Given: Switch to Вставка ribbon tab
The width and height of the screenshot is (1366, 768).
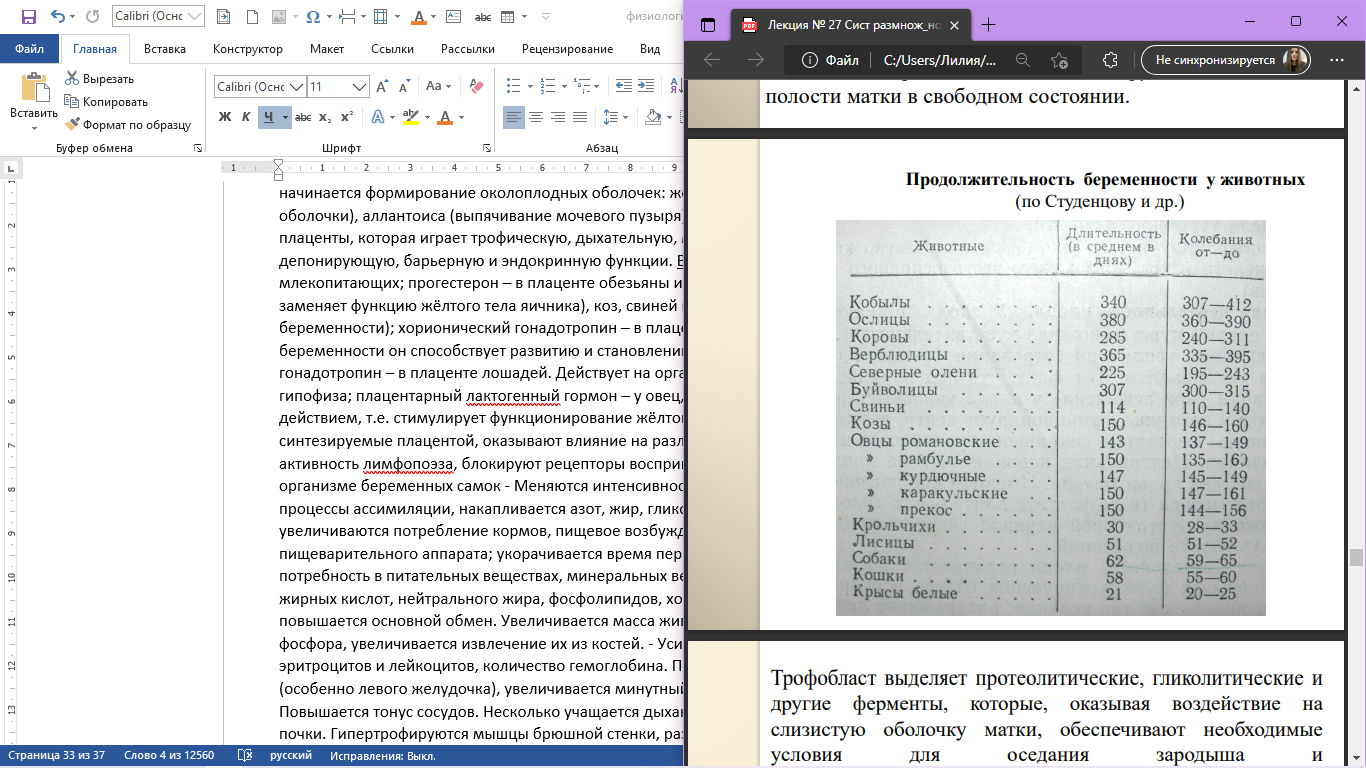Looking at the screenshot, I should click(x=165, y=49).
